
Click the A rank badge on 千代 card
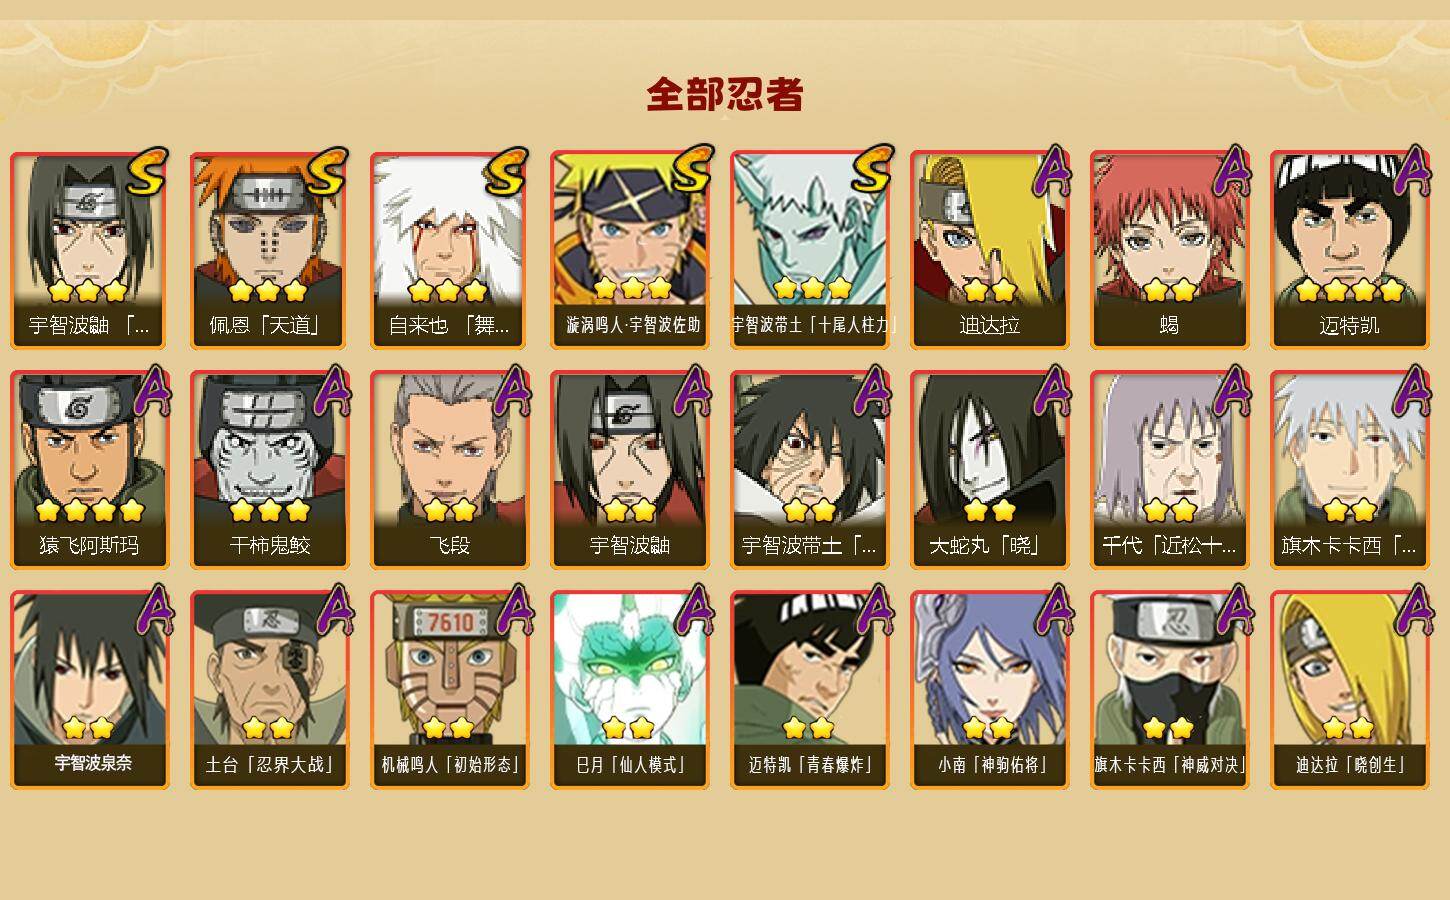[x=1233, y=391]
